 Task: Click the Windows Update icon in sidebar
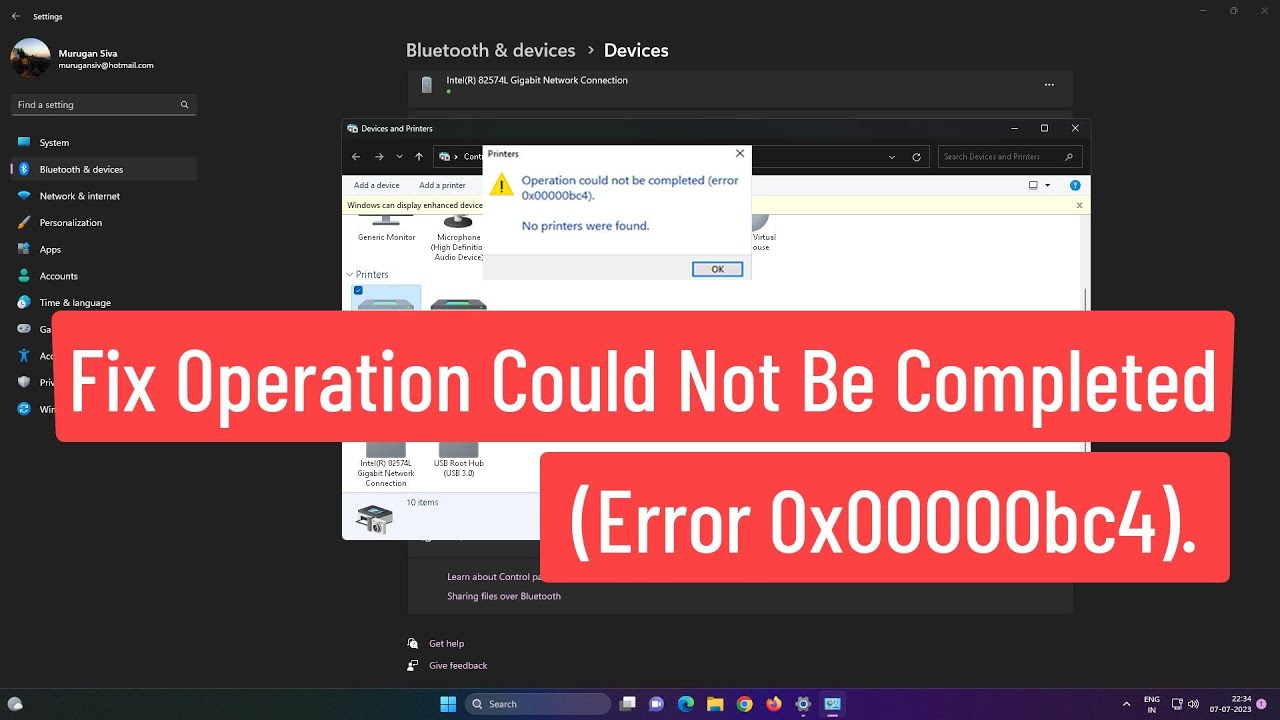coord(24,409)
